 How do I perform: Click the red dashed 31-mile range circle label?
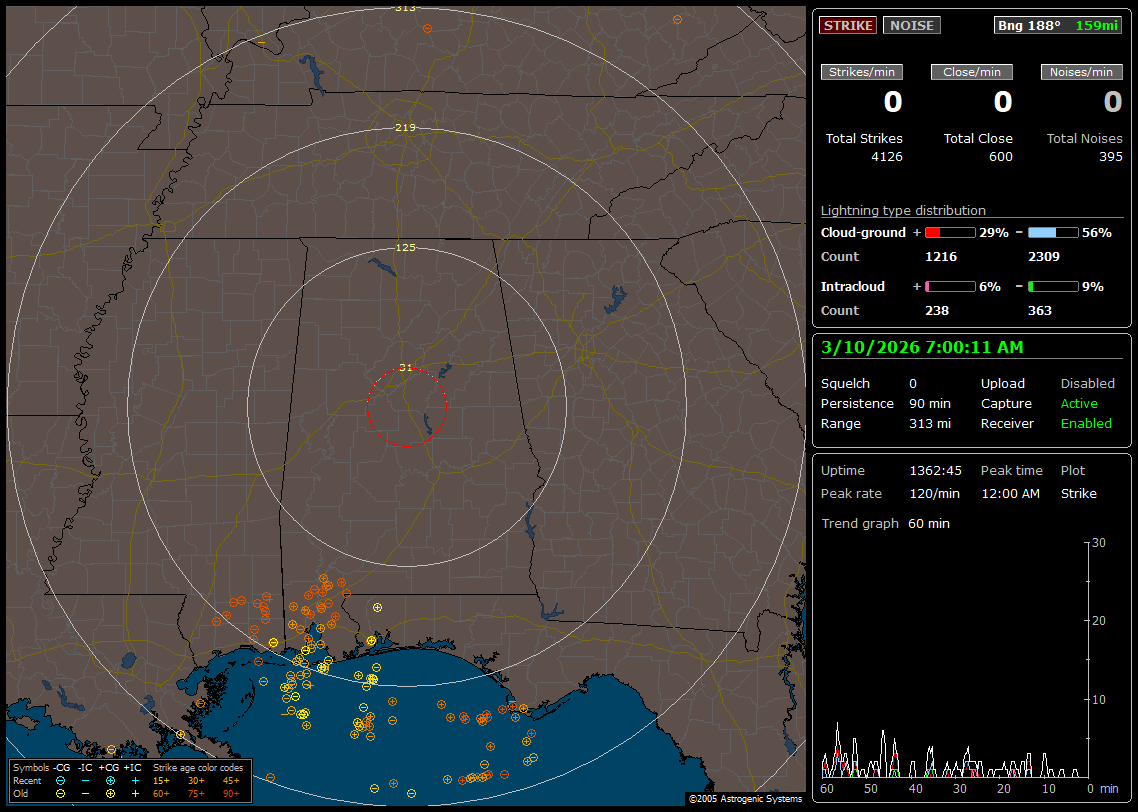(x=406, y=367)
